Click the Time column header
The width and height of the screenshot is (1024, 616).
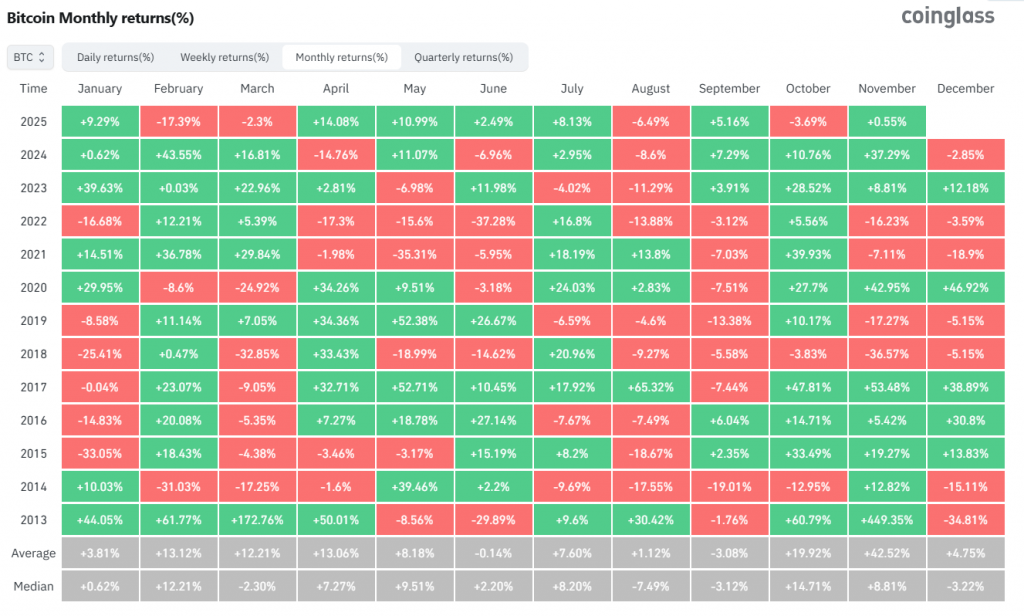pos(33,88)
